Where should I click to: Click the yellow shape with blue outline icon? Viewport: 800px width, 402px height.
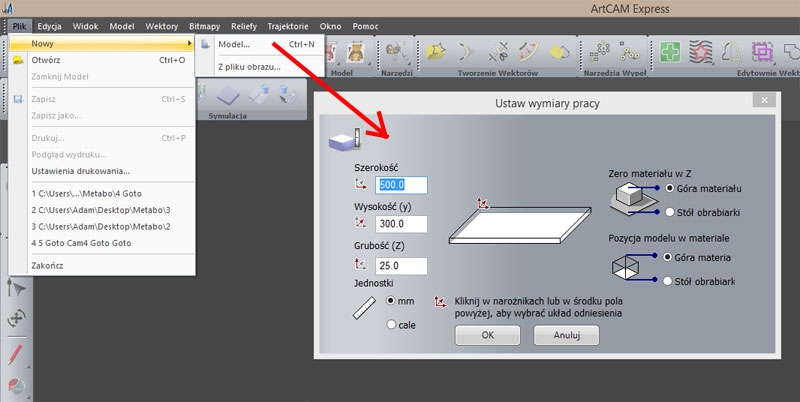(x=560, y=52)
